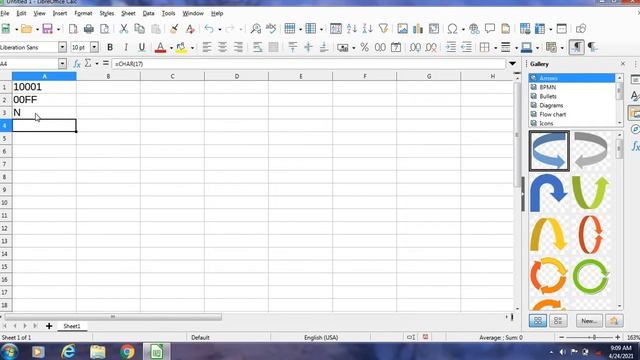
Task: Toggle Align Left button
Action: pyautogui.click(x=207, y=47)
